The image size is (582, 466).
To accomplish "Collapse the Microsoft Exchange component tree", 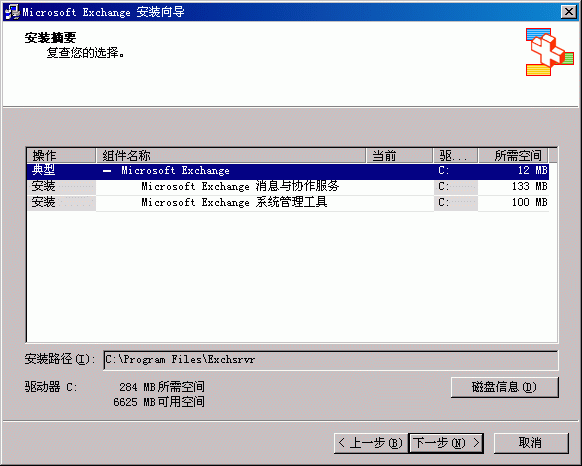I will pyautogui.click(x=107, y=171).
